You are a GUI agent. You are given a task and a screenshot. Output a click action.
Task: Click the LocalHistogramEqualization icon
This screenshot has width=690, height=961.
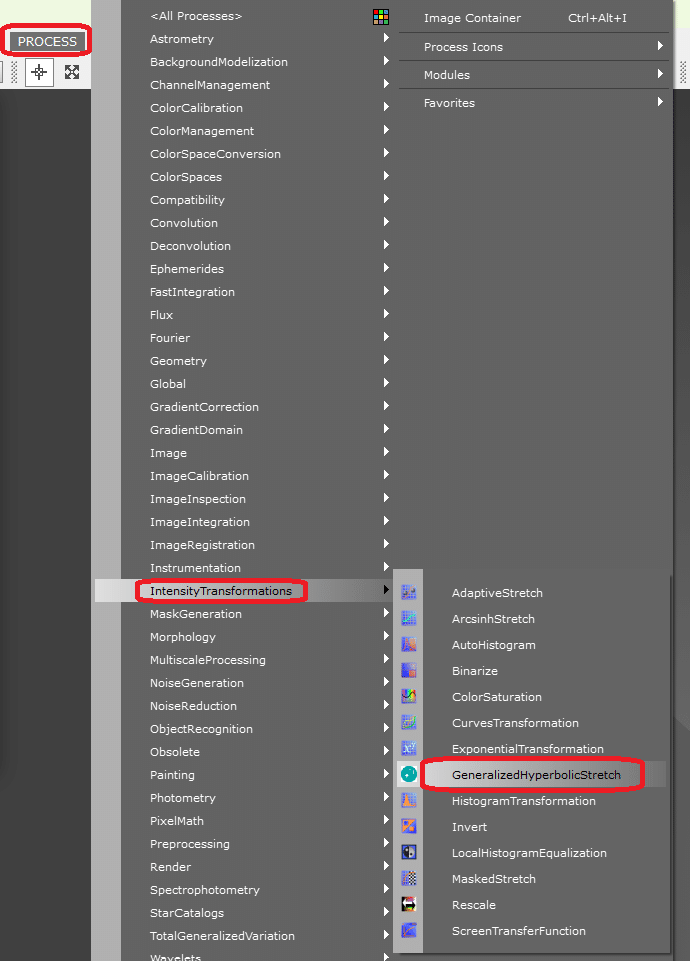[409, 853]
